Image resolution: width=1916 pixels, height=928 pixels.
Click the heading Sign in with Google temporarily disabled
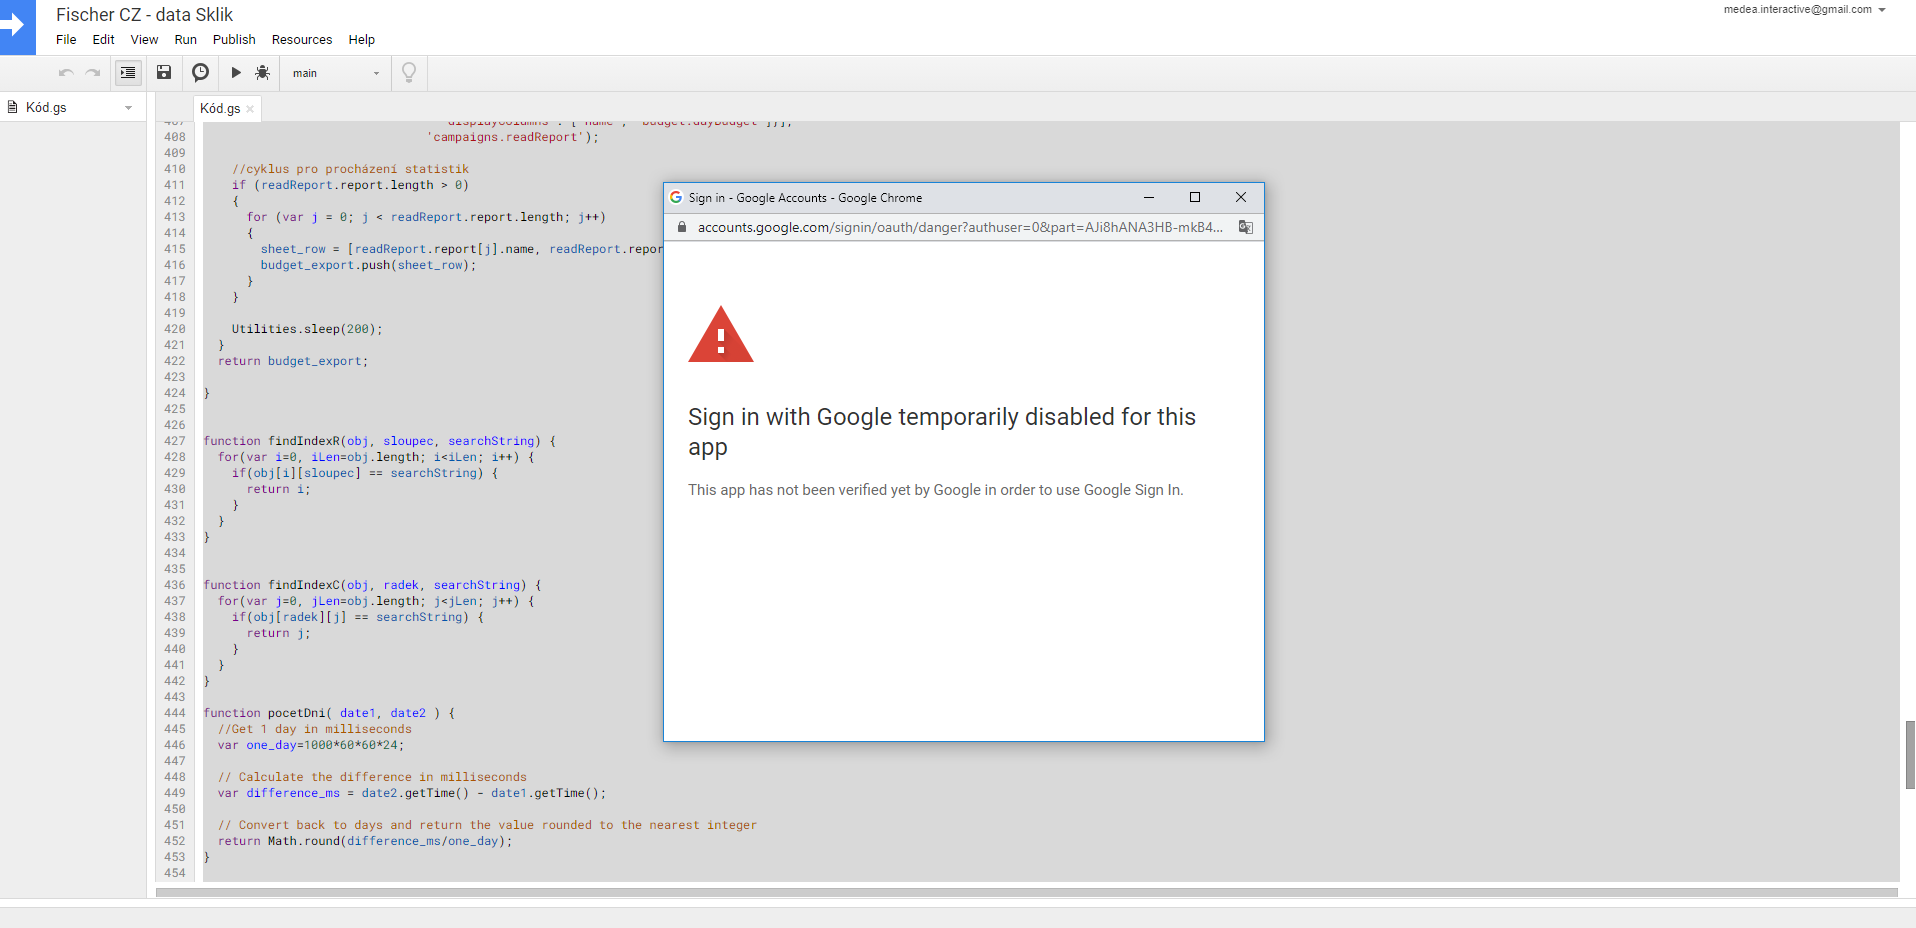tap(942, 432)
